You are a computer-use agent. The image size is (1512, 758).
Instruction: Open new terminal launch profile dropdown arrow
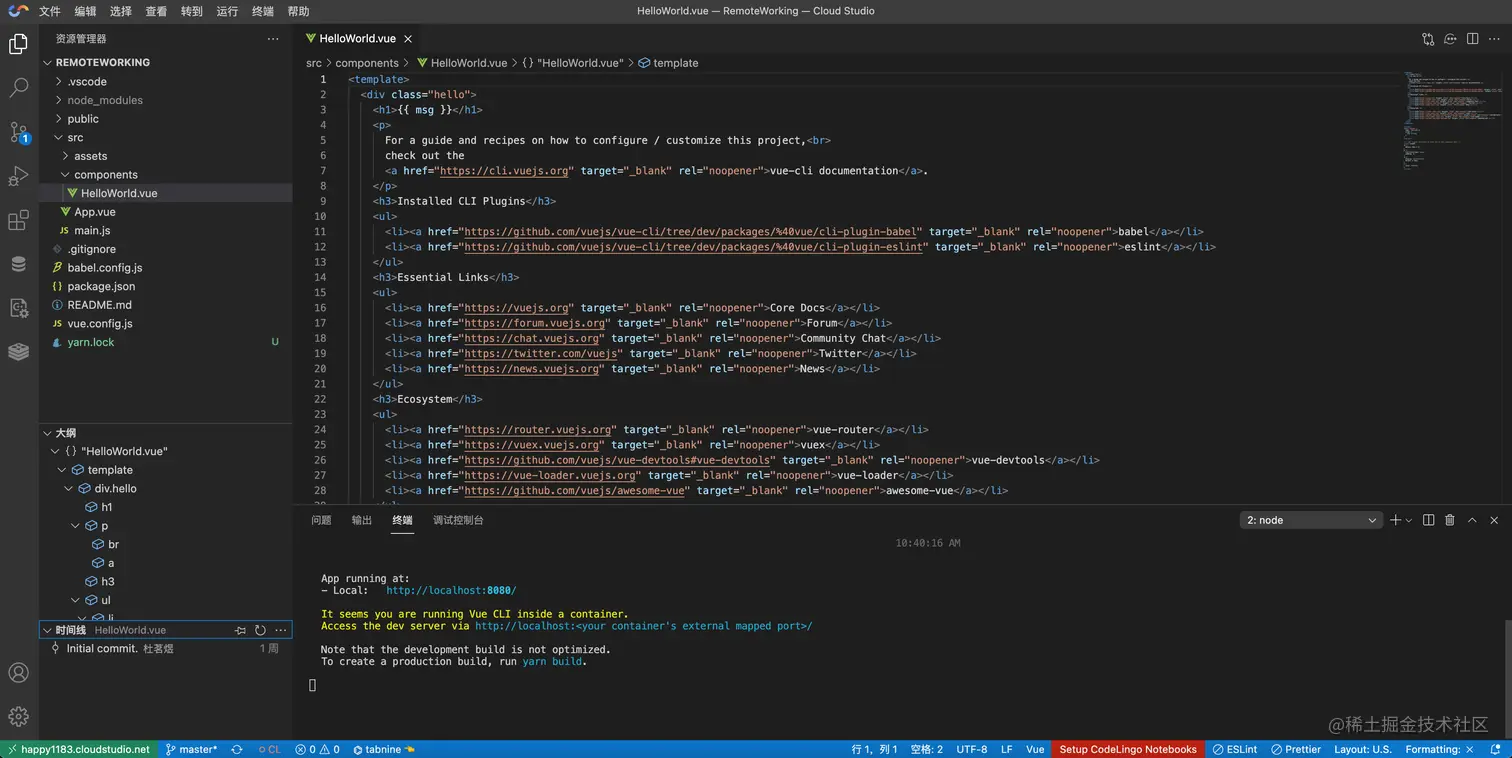coord(1409,520)
